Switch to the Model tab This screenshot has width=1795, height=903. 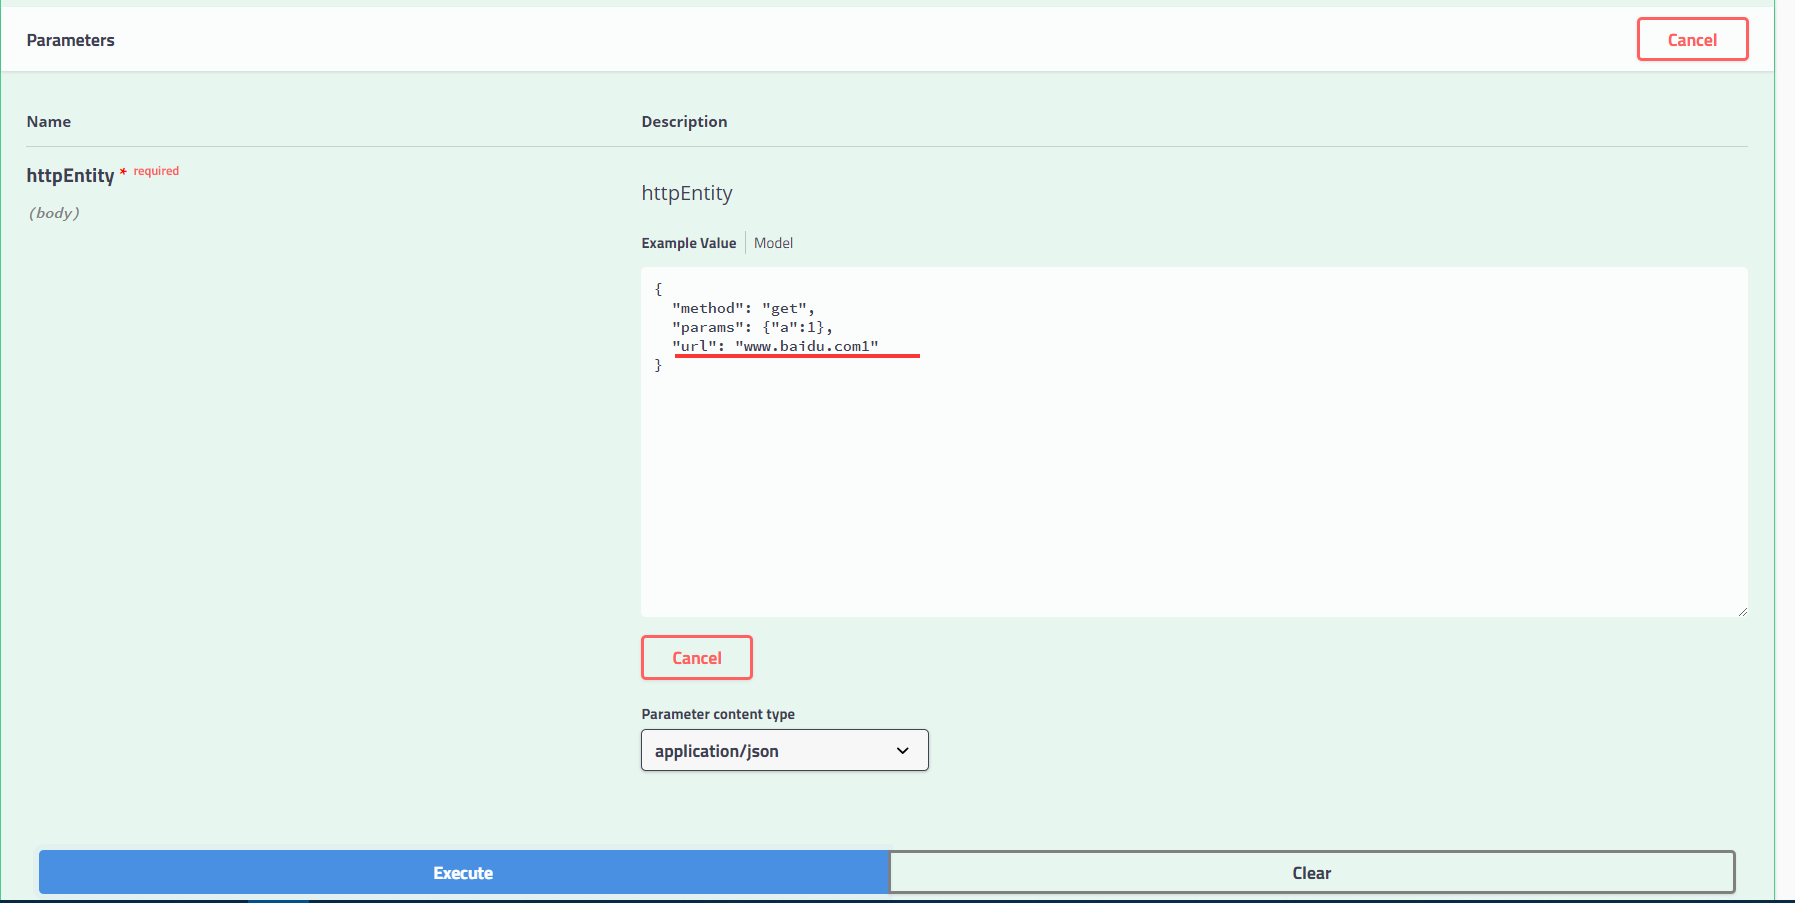773,243
